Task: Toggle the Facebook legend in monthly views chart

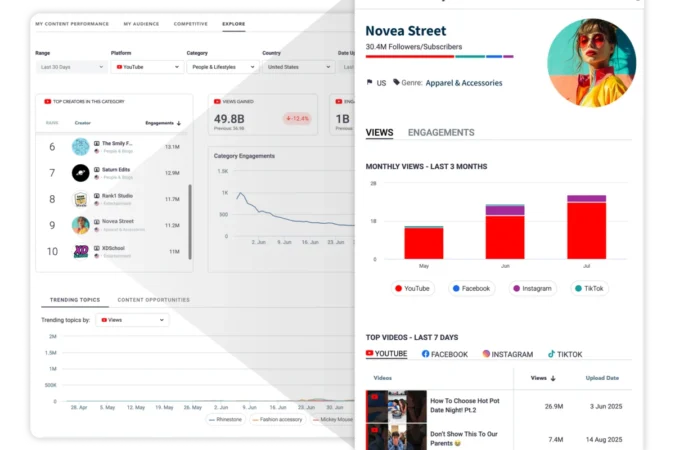Action: pyautogui.click(x=471, y=289)
